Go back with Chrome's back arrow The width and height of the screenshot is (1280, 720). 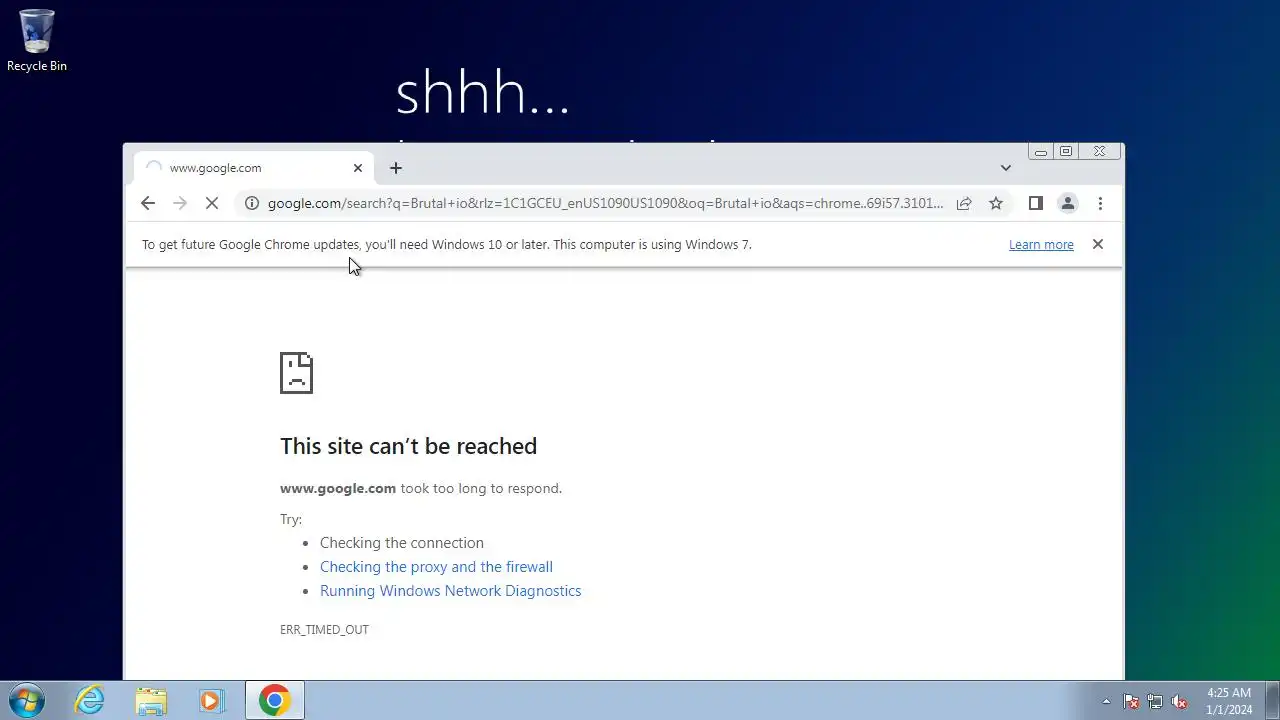click(x=148, y=203)
